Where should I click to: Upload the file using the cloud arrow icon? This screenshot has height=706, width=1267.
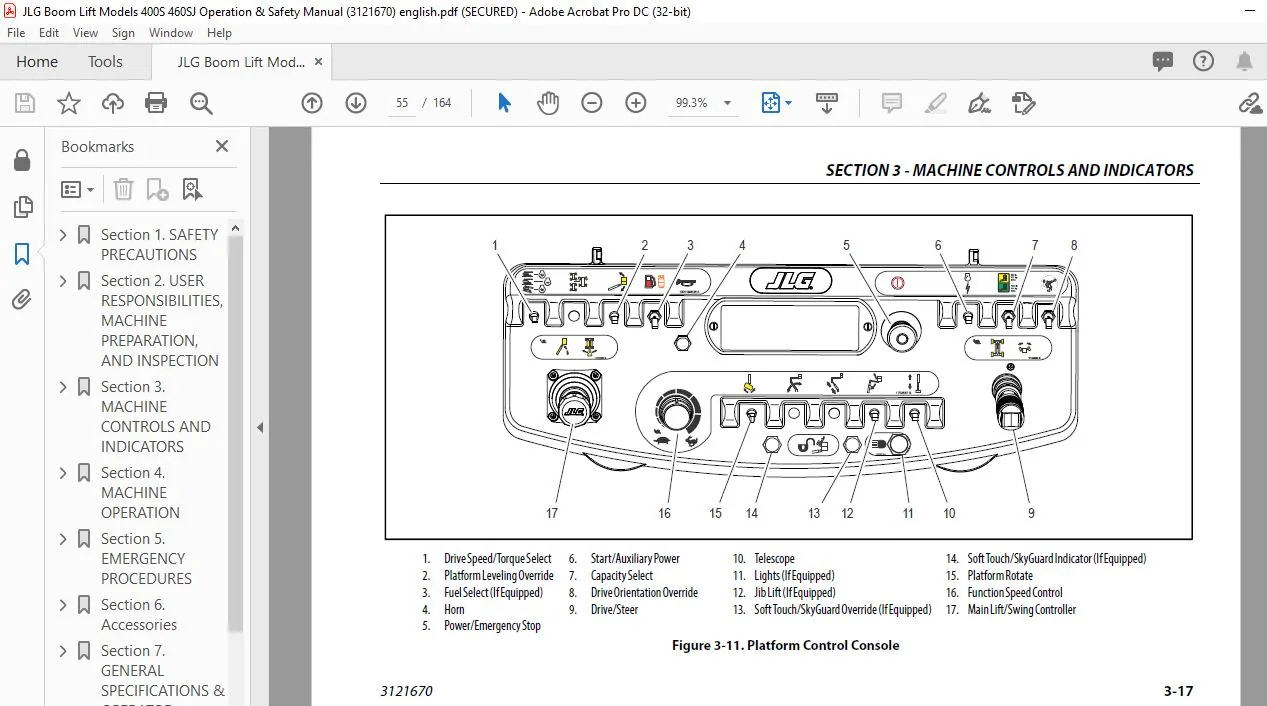click(113, 103)
